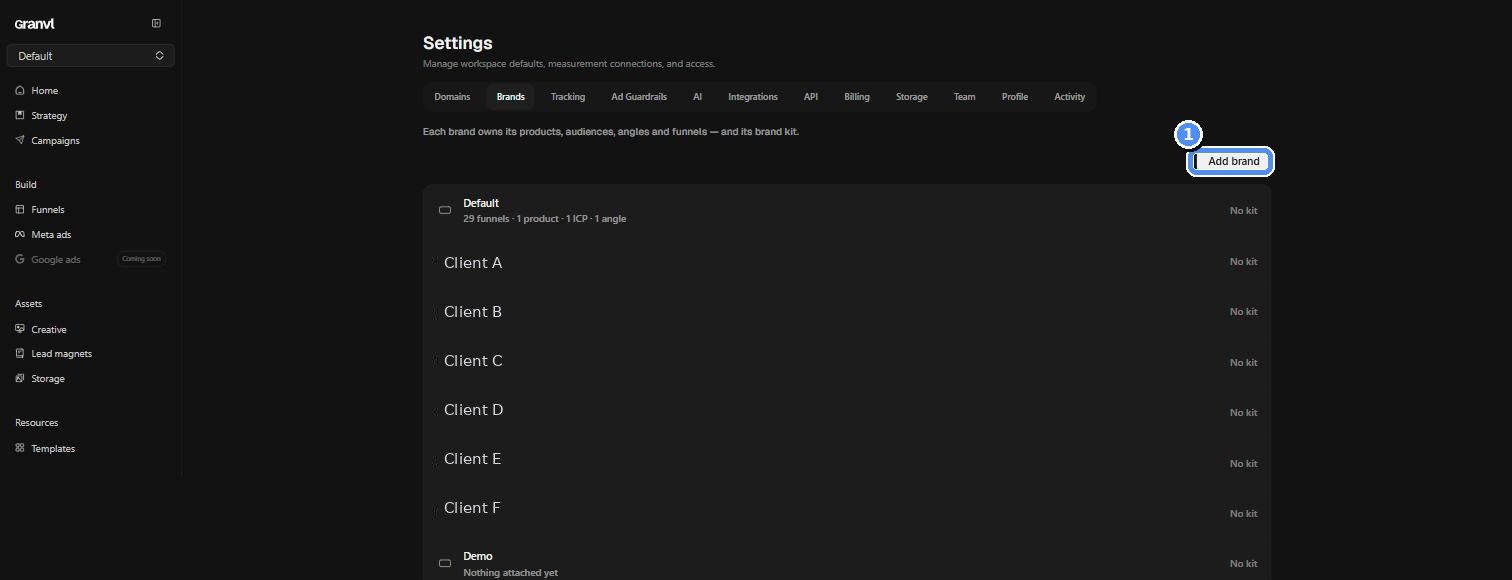Open the Ad Guardrails tab
This screenshot has width=1512, height=580.
click(639, 97)
